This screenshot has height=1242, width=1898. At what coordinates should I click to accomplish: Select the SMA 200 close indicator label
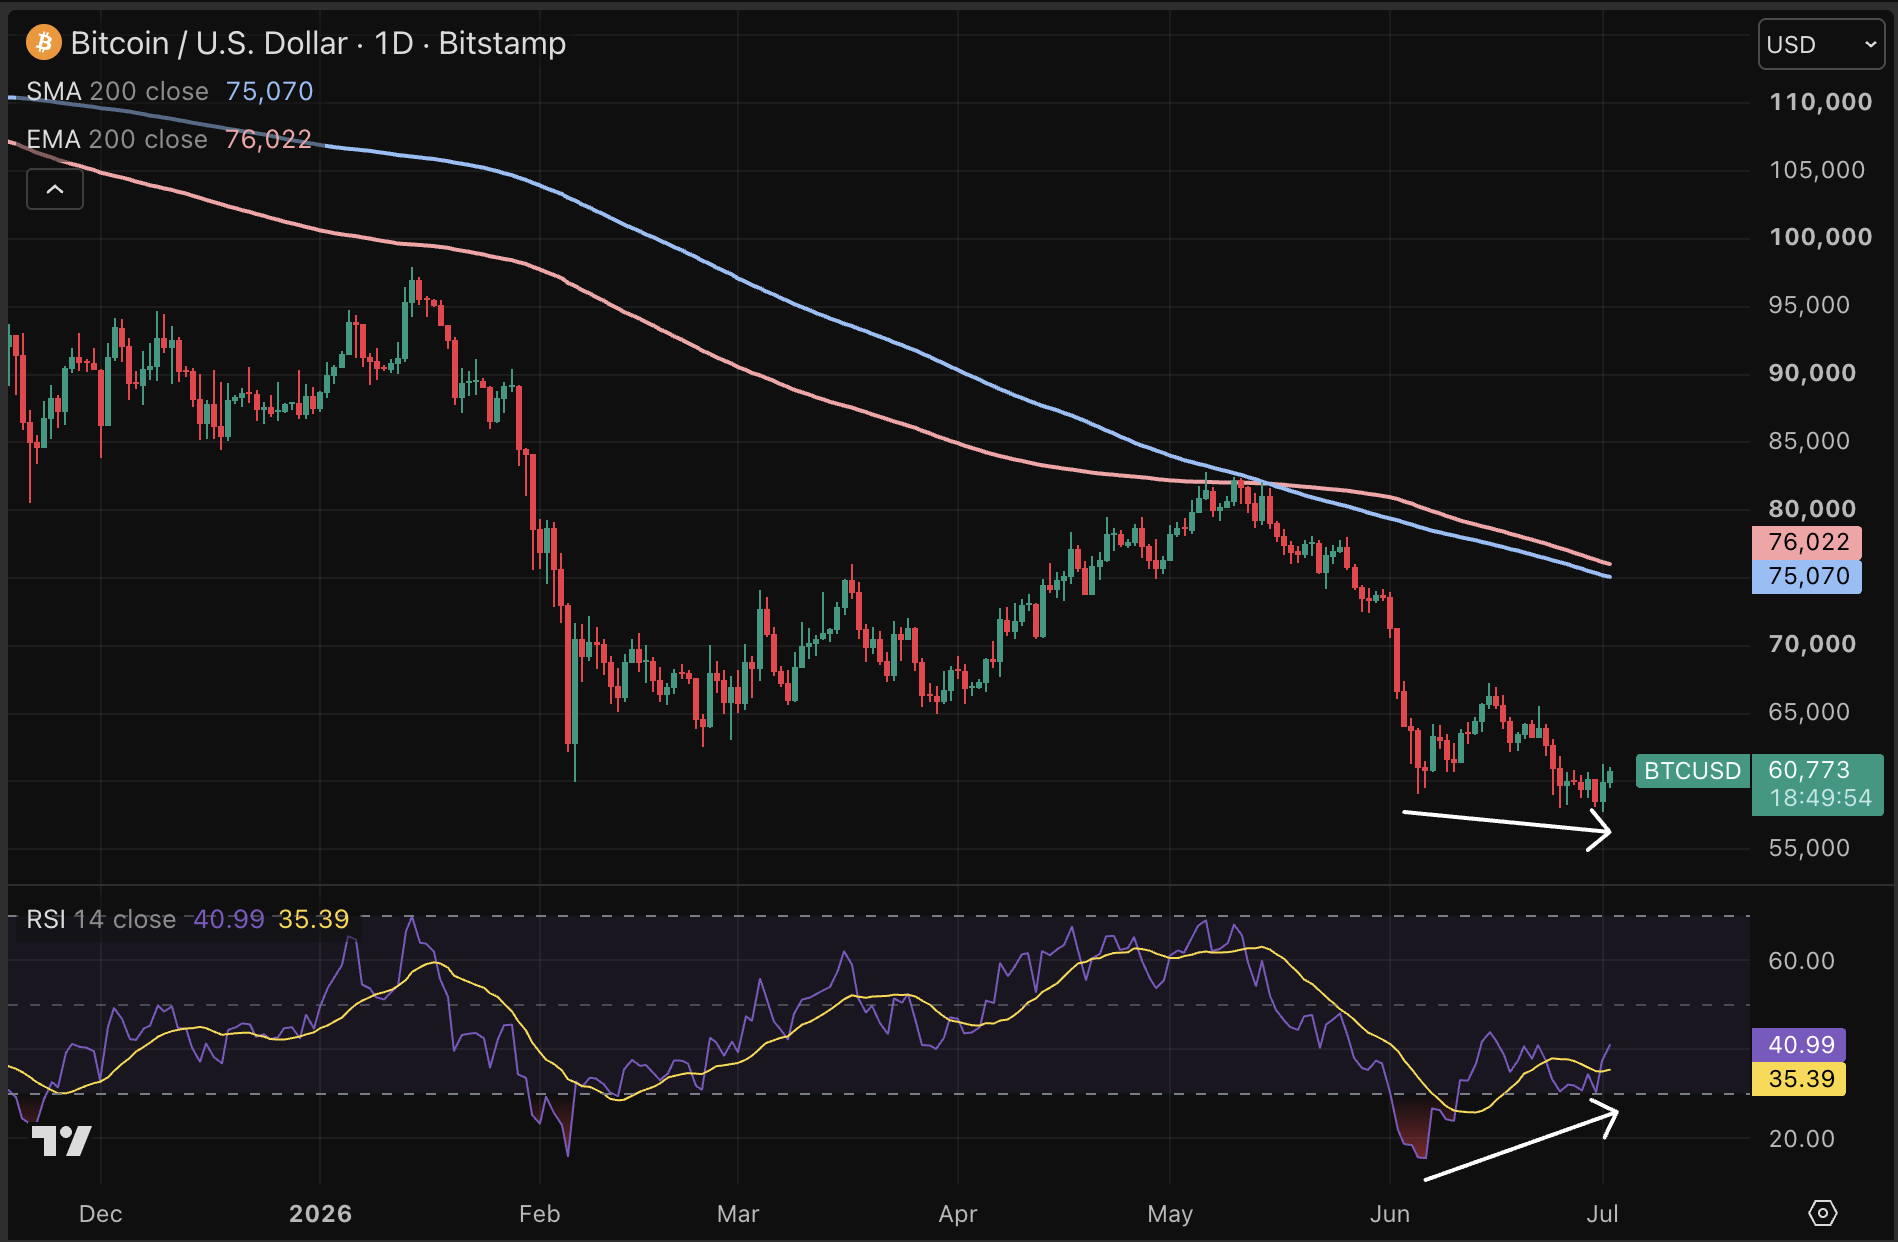(x=117, y=91)
